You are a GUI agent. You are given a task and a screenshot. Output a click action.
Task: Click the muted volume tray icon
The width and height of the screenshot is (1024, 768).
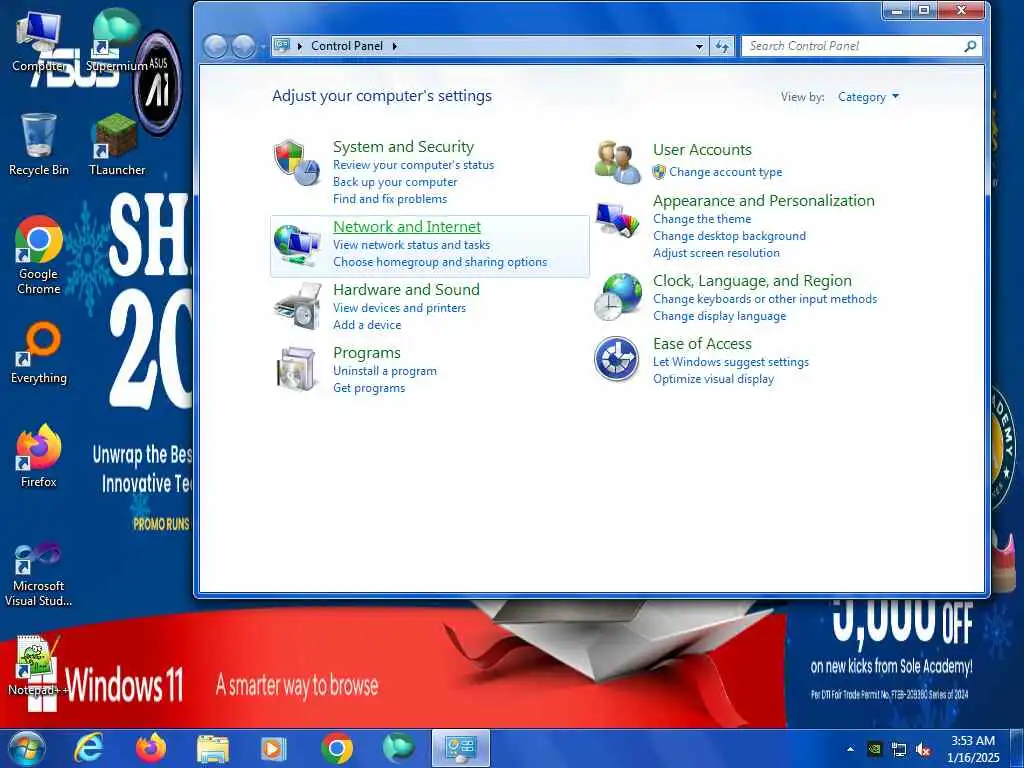point(923,749)
